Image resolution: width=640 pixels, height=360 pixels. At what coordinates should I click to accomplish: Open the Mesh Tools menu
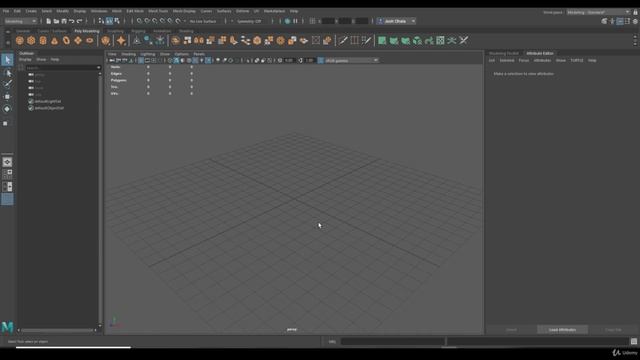coord(158,11)
